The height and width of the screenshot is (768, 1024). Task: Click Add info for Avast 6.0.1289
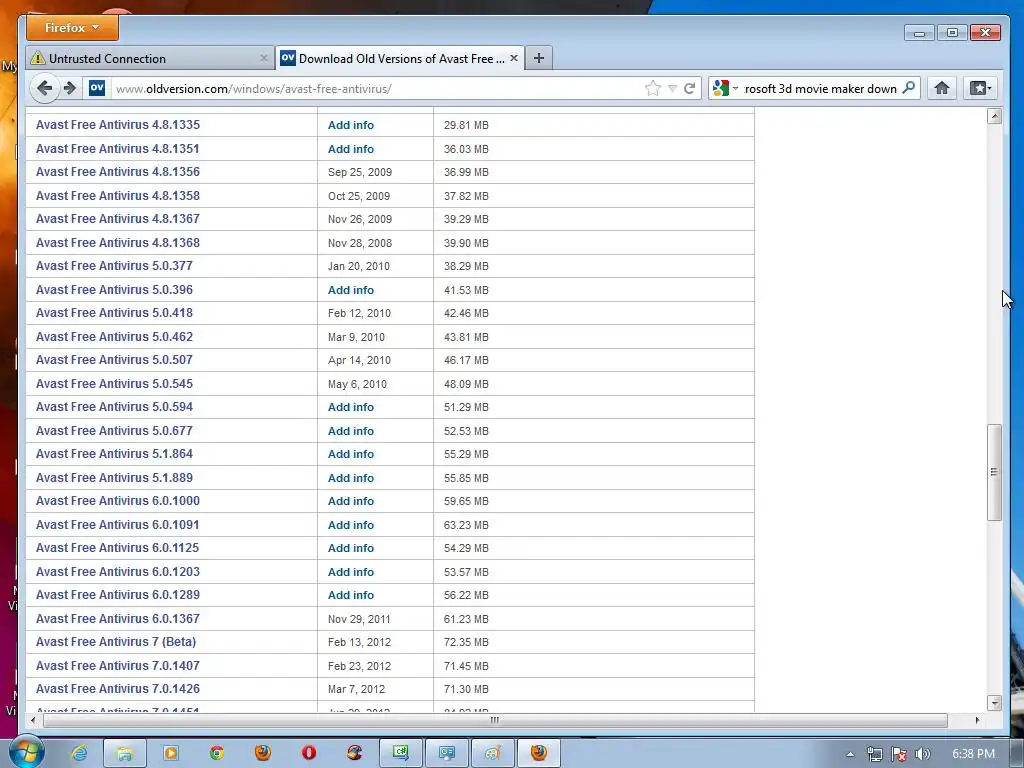click(351, 595)
